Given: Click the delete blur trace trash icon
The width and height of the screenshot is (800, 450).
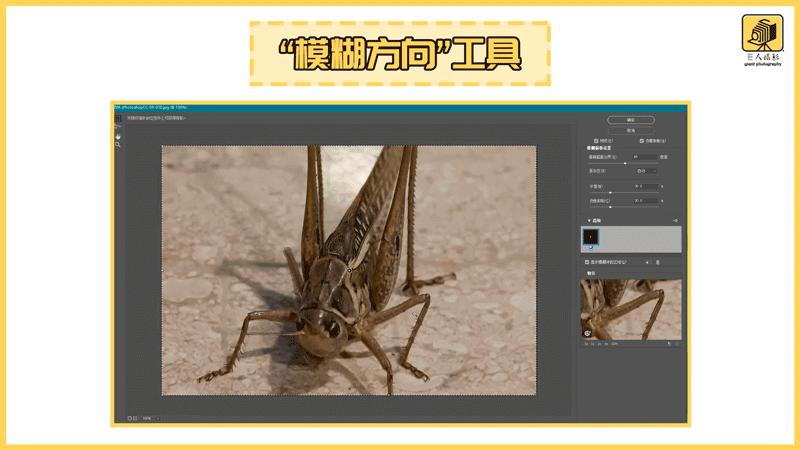Looking at the screenshot, I should [658, 262].
